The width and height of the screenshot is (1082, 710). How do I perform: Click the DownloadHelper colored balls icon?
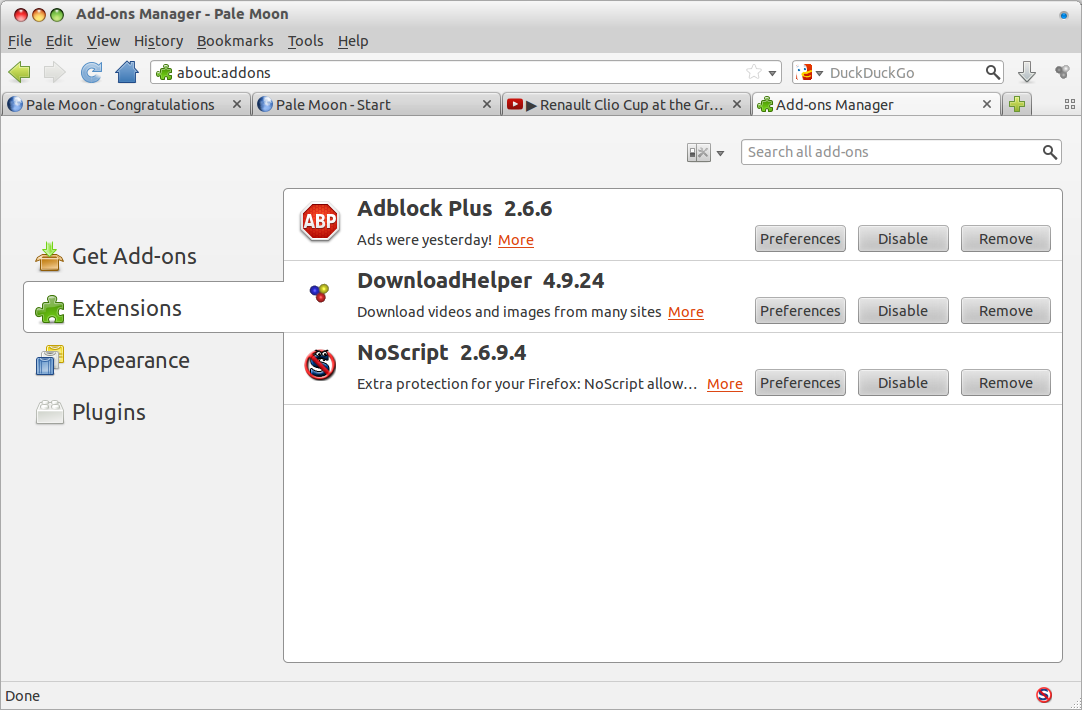coord(319,293)
